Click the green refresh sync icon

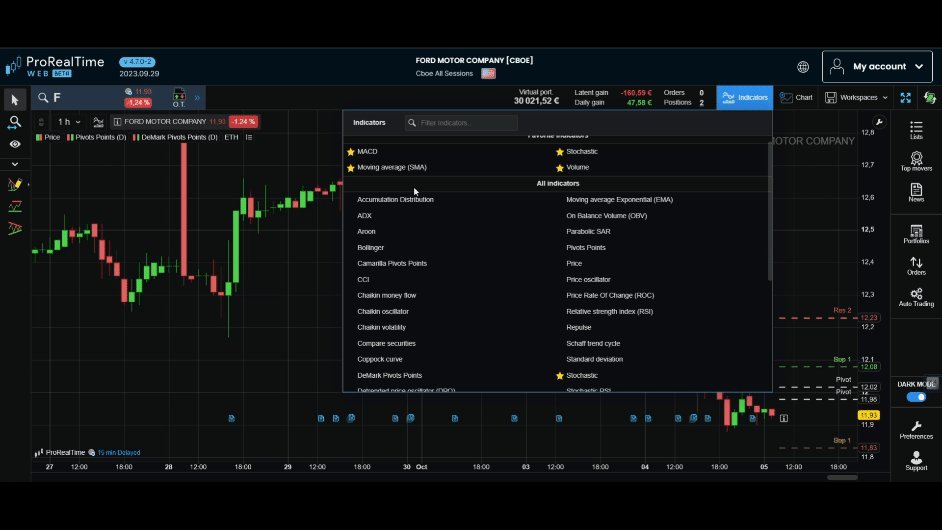click(x=930, y=97)
